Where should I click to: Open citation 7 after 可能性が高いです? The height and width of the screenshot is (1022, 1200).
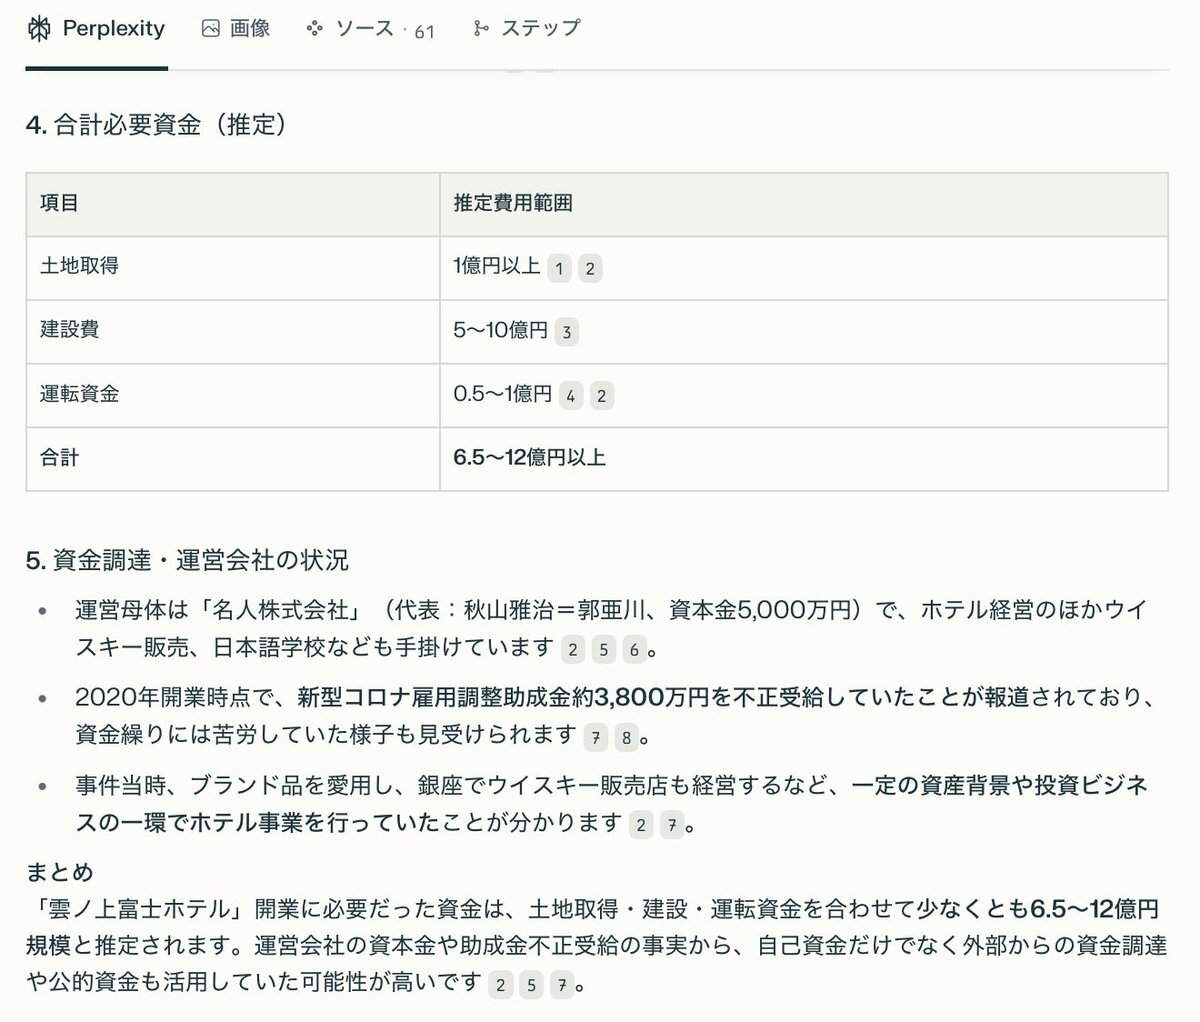pyautogui.click(x=562, y=986)
